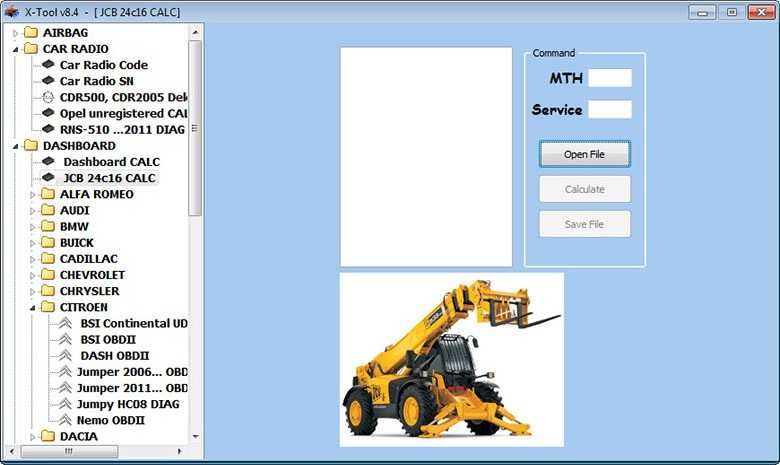Click the CHEVROLET folder icon
Image resolution: width=780 pixels, height=465 pixels.
pos(48,275)
